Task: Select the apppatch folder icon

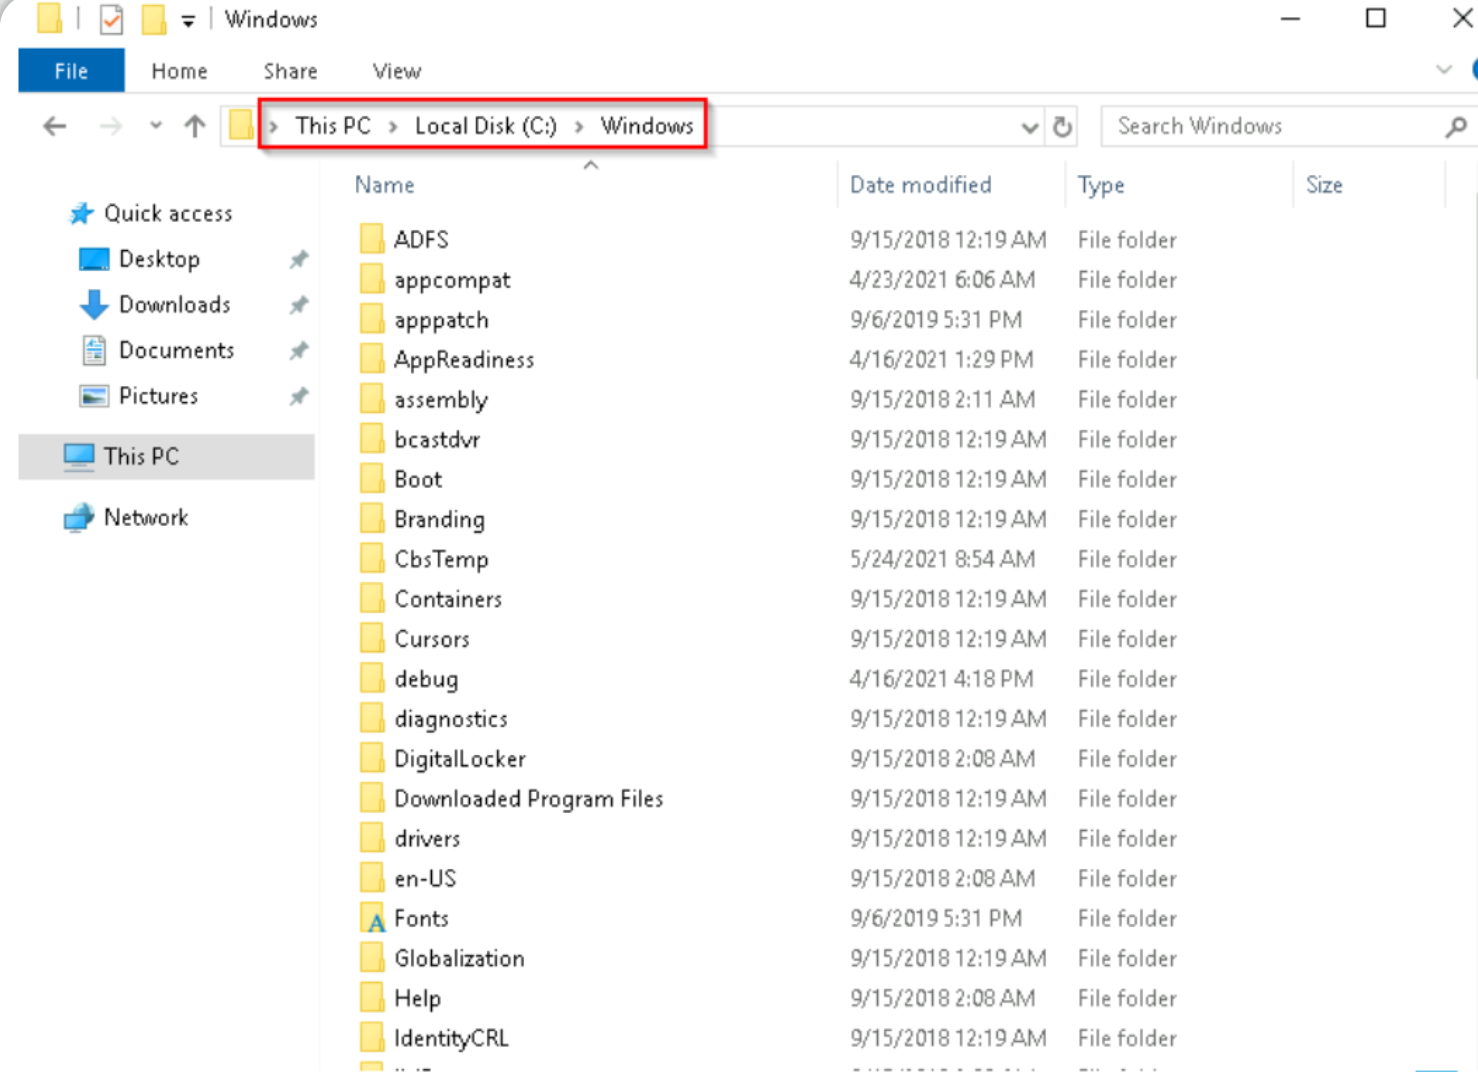Action: [x=372, y=319]
